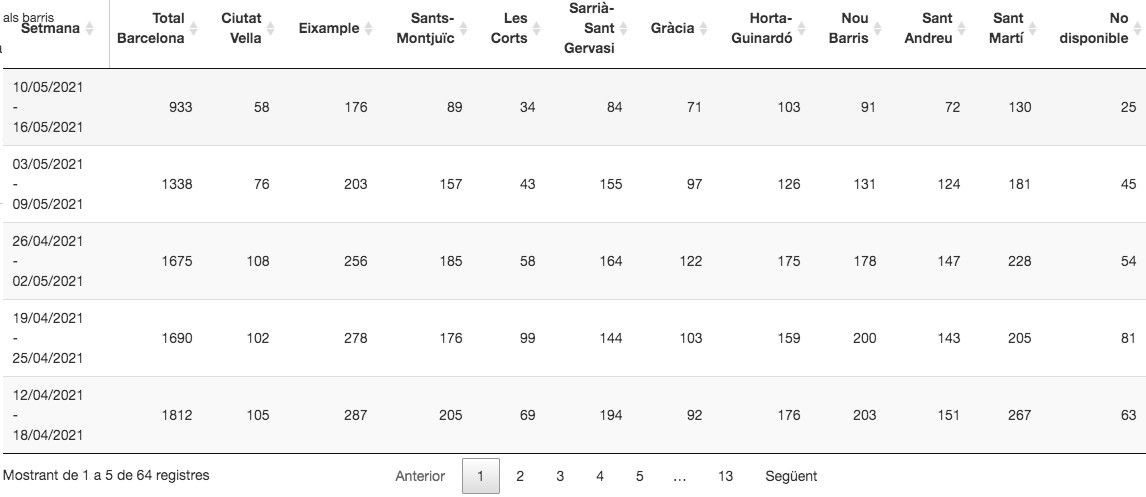Sort by Eixample sort arrows
The image size is (1146, 497).
pyautogui.click(x=369, y=29)
